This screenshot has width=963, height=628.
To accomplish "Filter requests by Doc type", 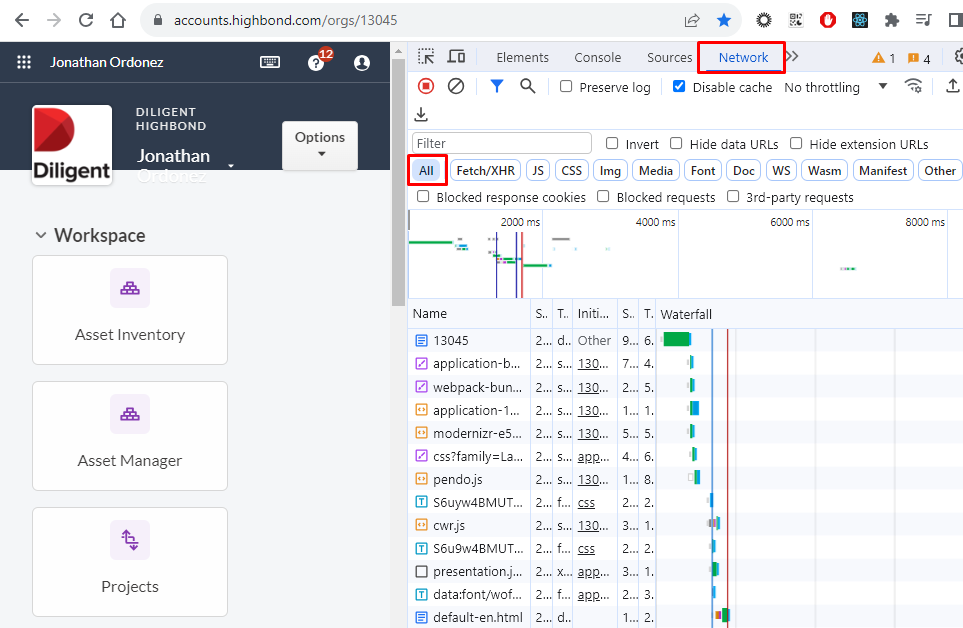I will pos(744,171).
